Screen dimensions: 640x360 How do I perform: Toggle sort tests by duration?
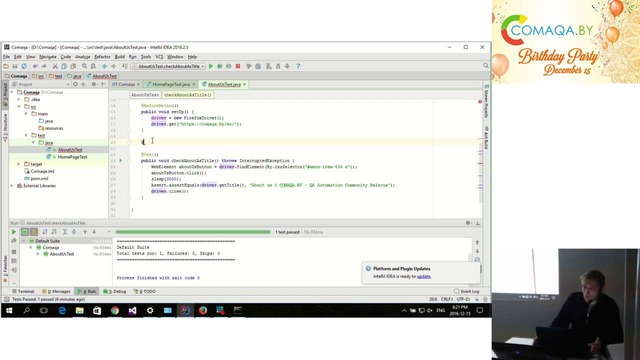[x=53, y=232]
